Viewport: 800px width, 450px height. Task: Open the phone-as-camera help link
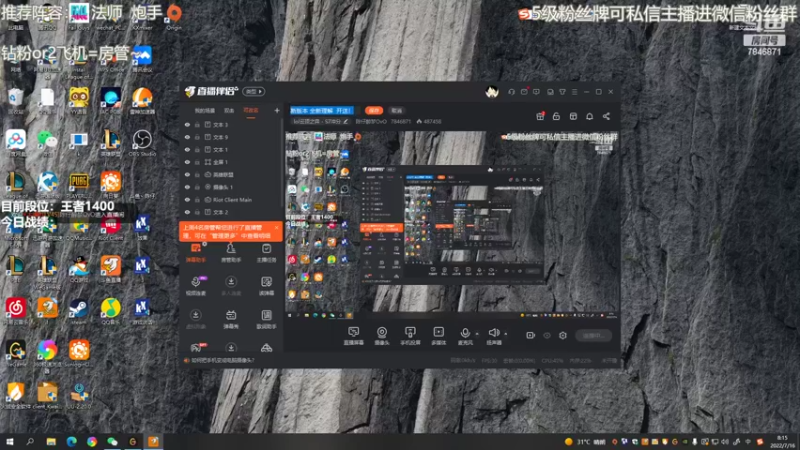(222, 360)
